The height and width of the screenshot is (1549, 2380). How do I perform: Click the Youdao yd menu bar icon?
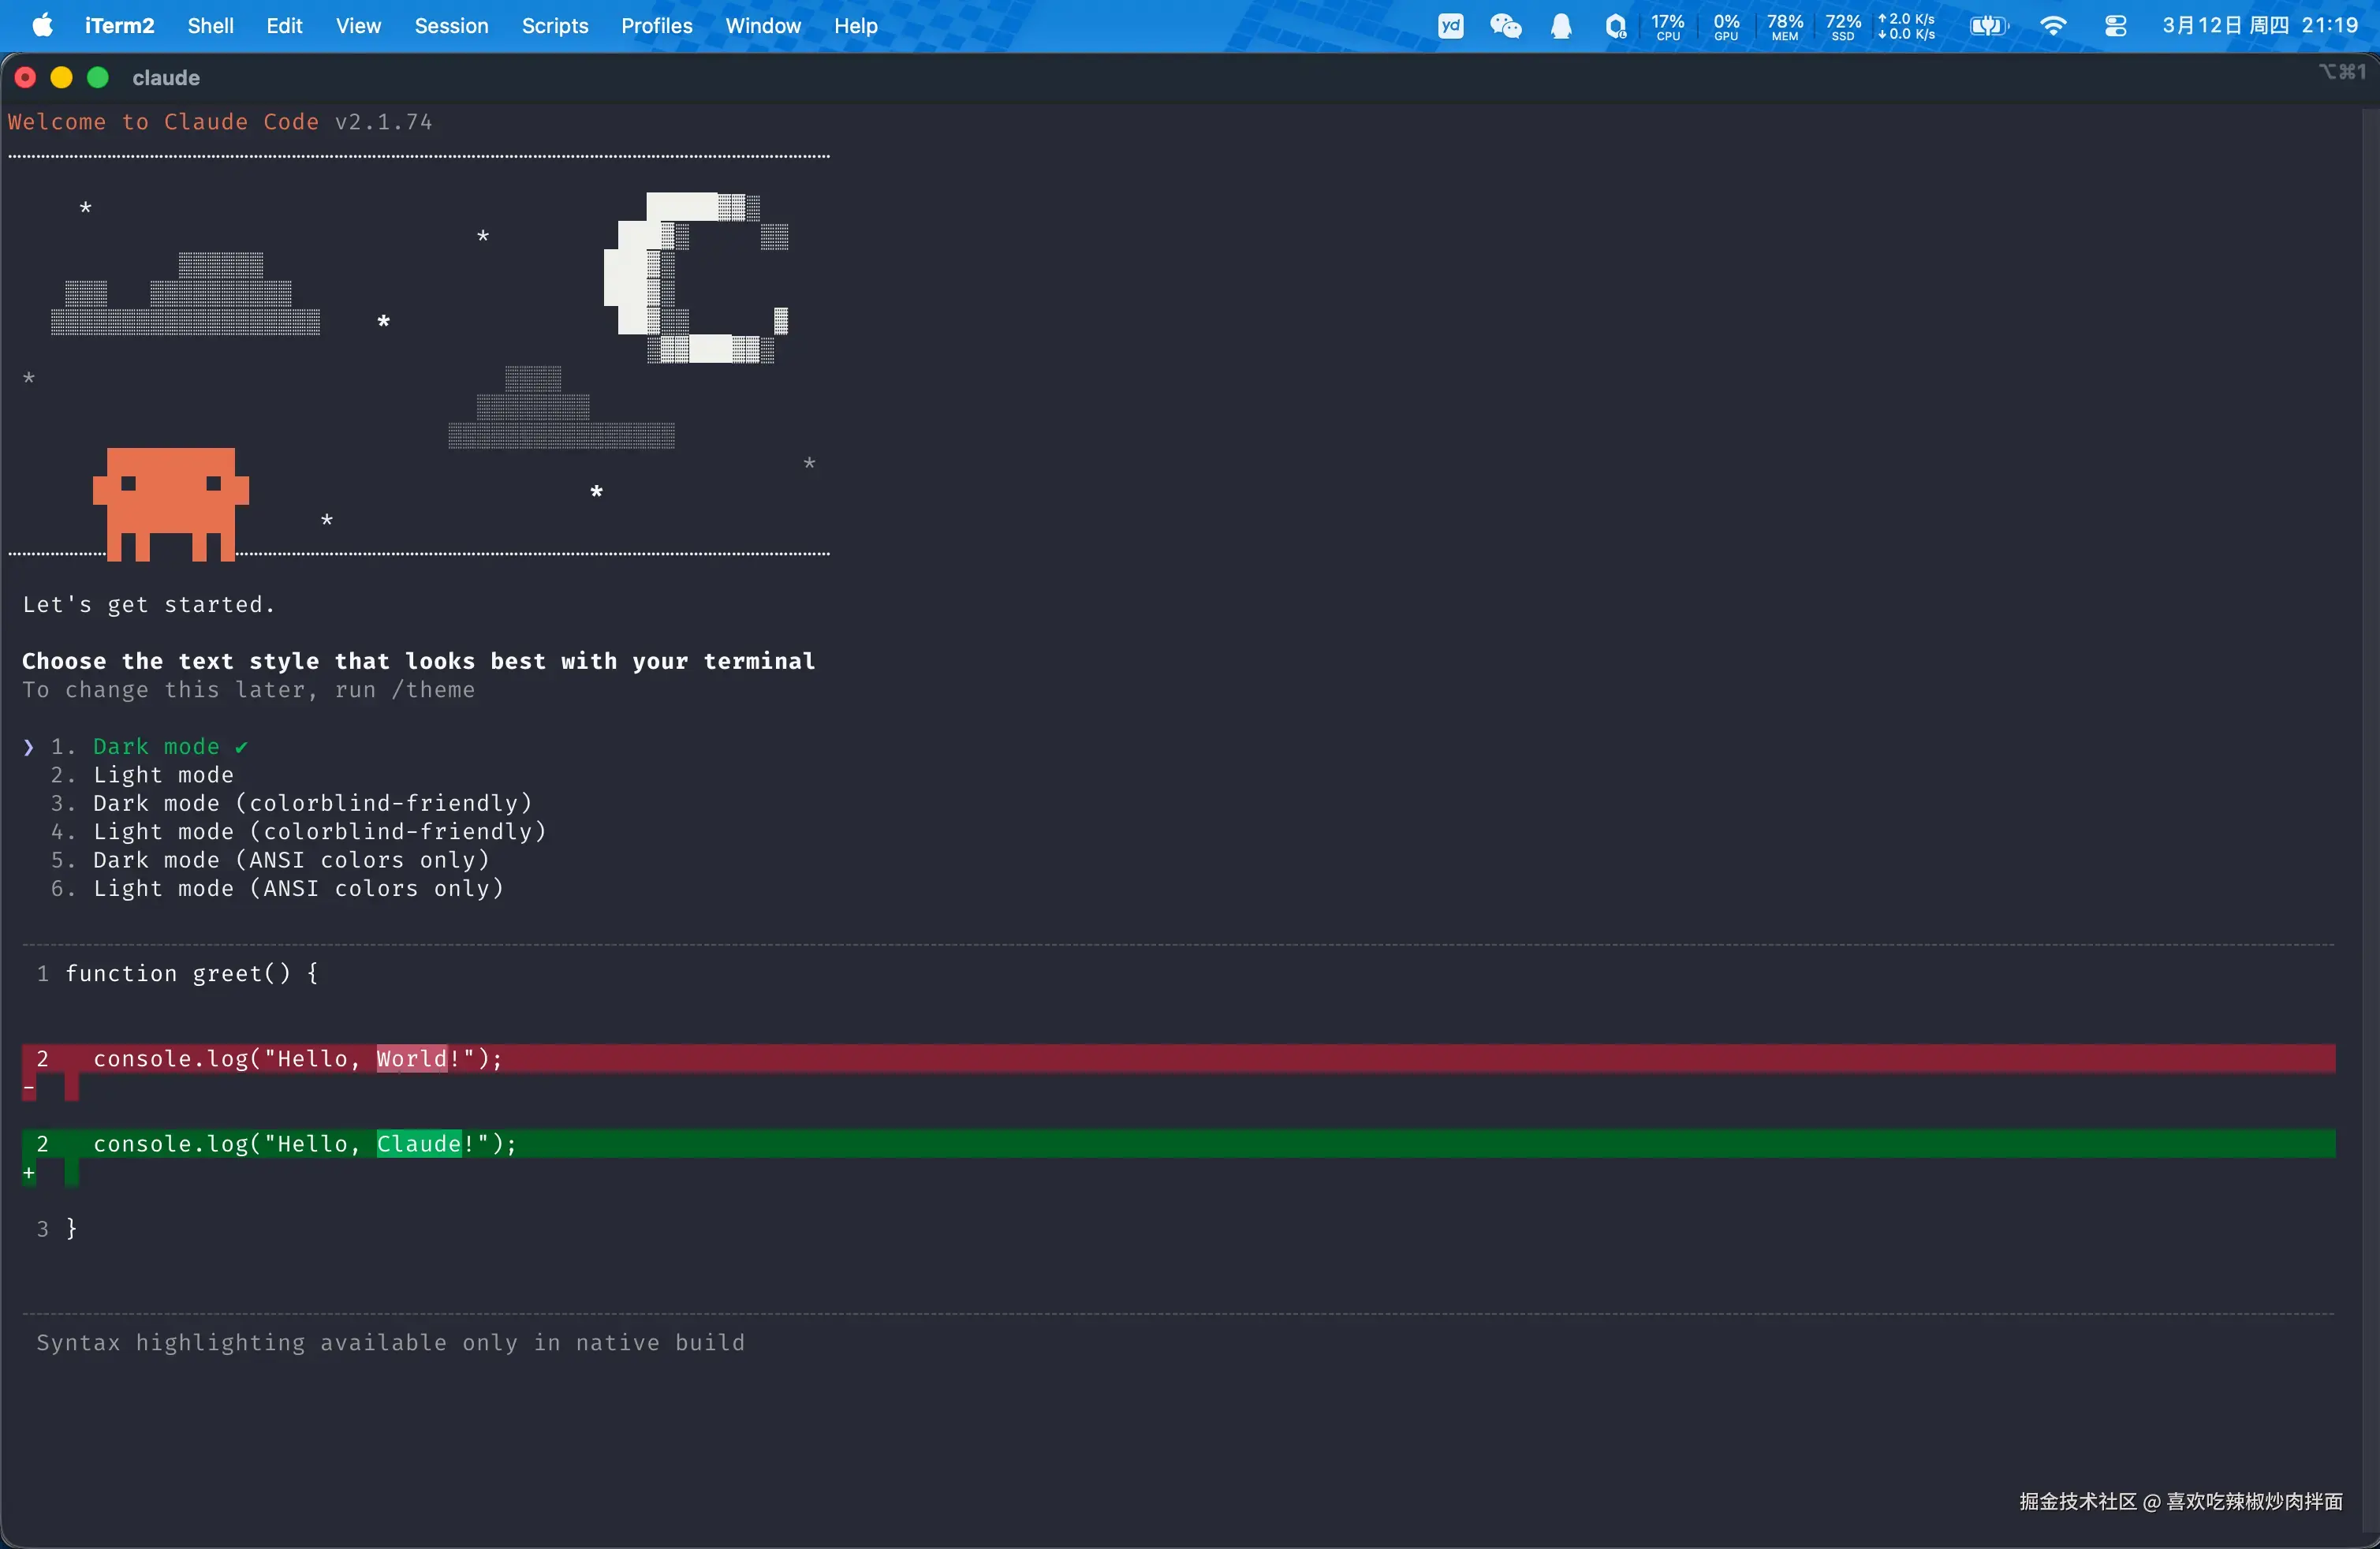pyautogui.click(x=1450, y=26)
